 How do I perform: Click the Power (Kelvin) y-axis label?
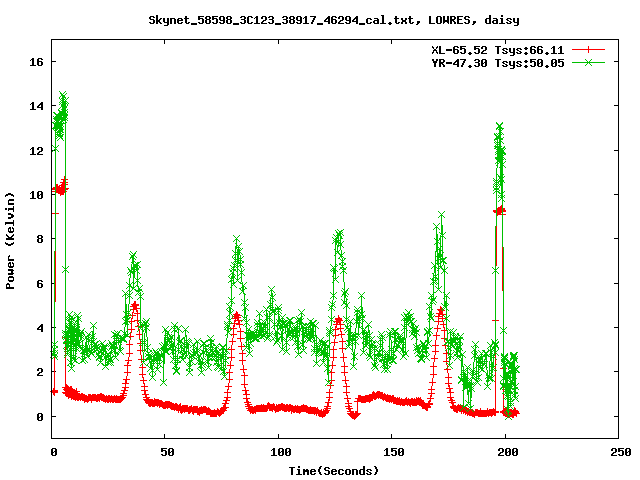pyautogui.click(x=10, y=240)
